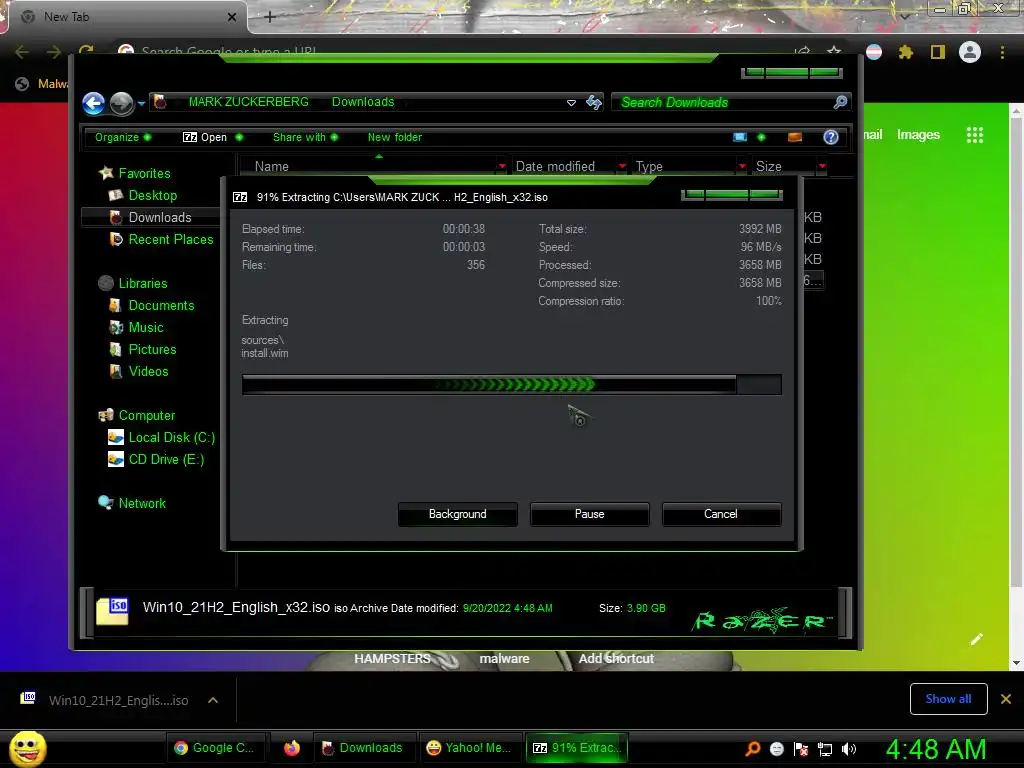Click the volume speaker tray icon
Viewport: 1024px width, 768px height.
[x=849, y=749]
